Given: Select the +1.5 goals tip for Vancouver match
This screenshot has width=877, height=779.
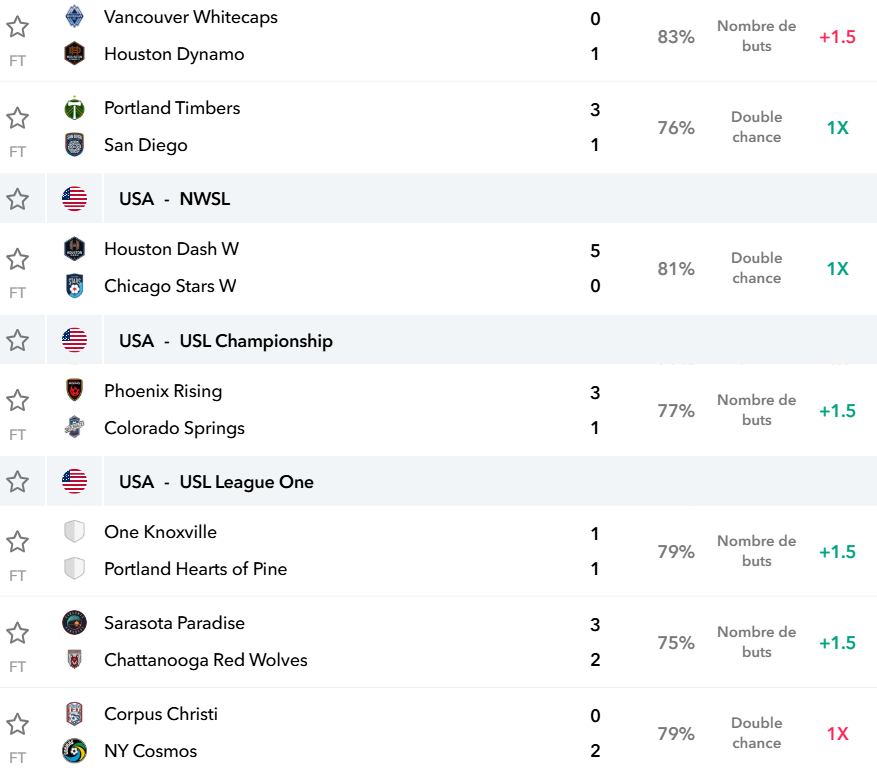Looking at the screenshot, I should click(x=837, y=36).
